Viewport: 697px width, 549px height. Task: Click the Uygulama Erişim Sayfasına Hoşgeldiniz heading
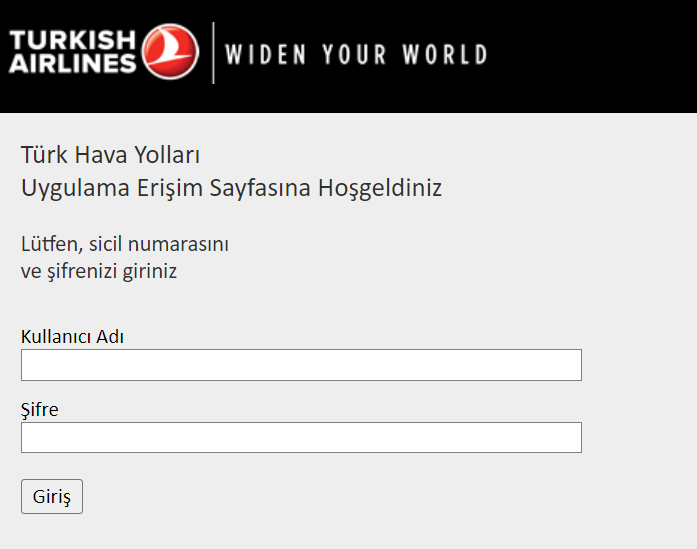pos(232,188)
